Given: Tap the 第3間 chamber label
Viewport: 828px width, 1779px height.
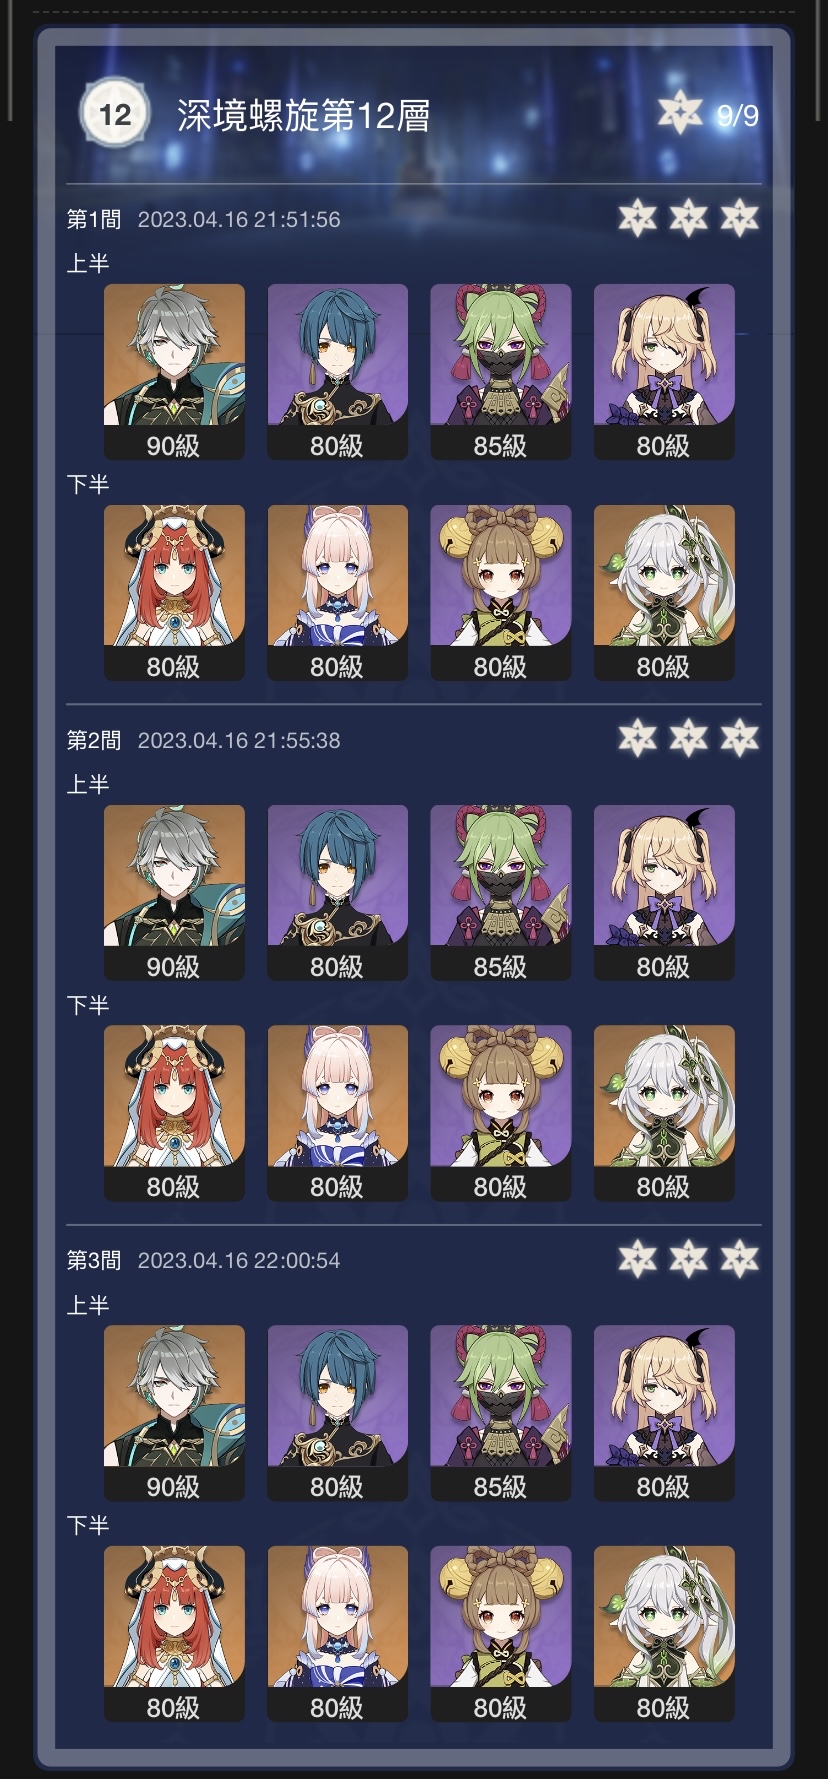Looking at the screenshot, I should [93, 1260].
